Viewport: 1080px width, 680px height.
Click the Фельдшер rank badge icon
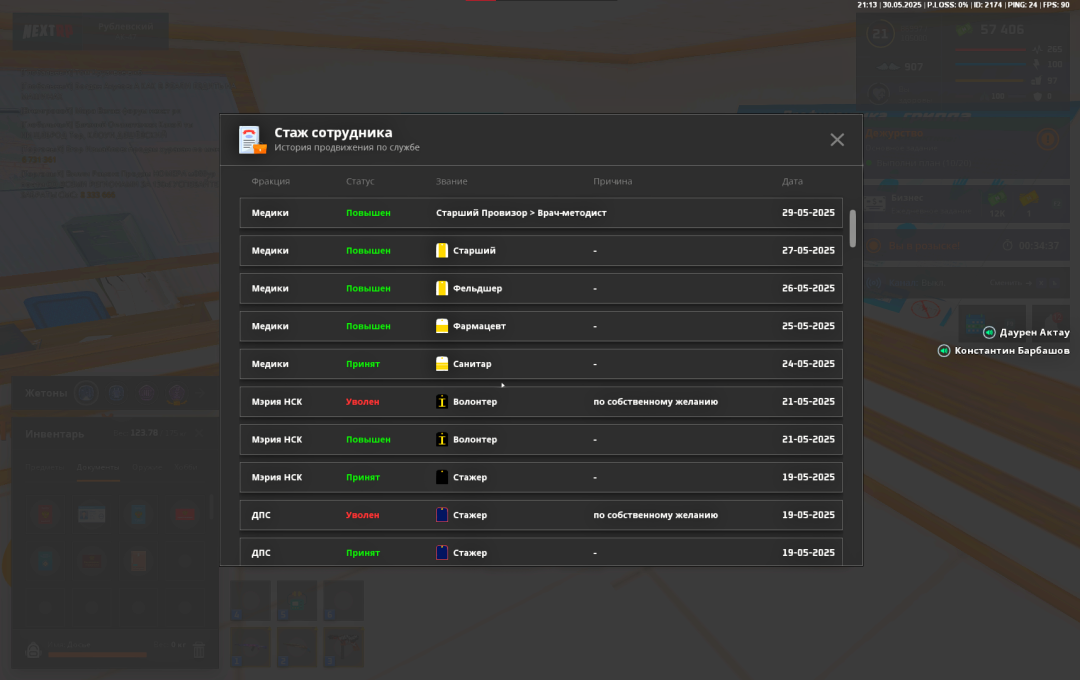point(442,289)
